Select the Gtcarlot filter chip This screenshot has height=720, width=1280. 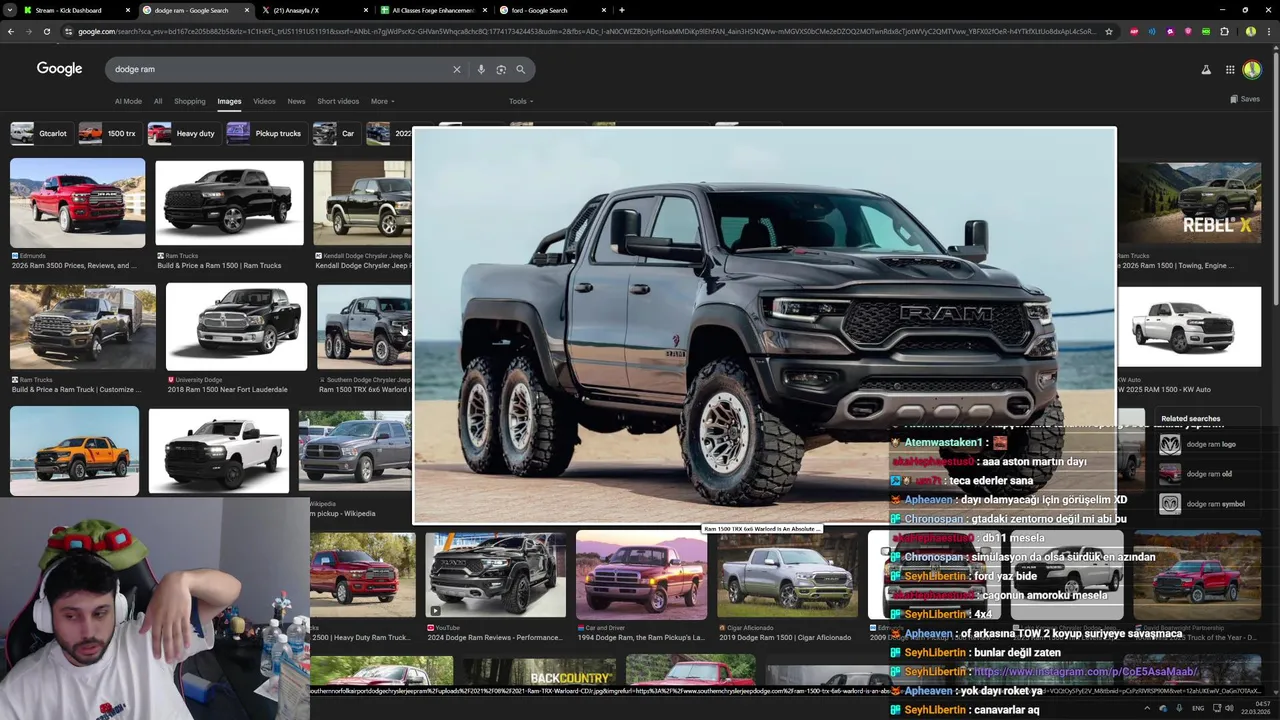pos(40,133)
